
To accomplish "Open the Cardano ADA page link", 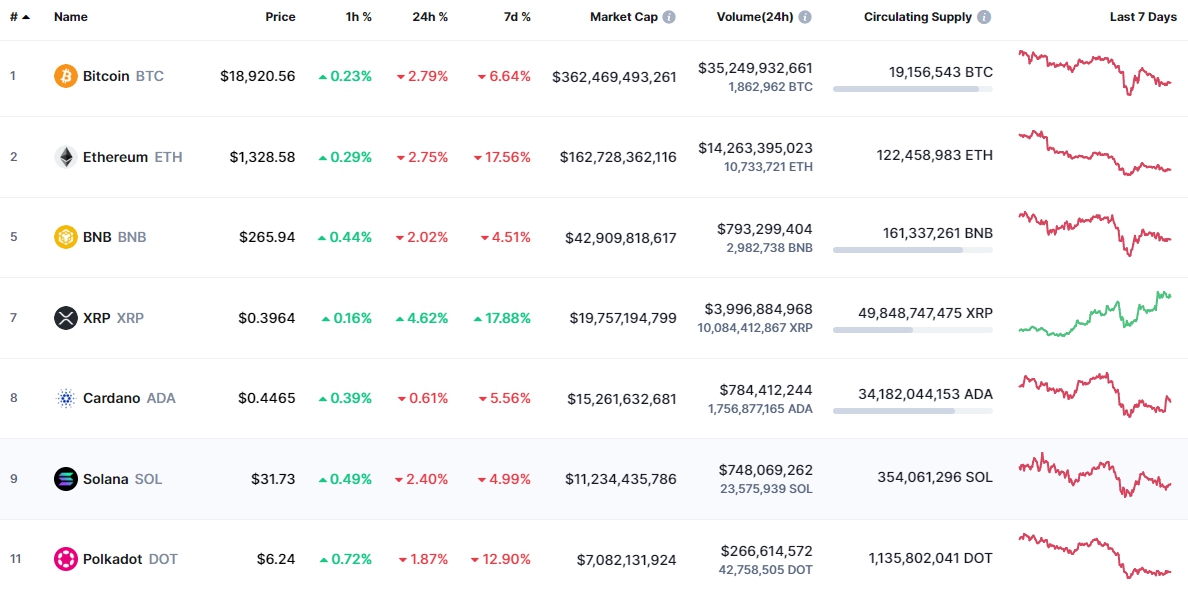I will click(x=114, y=398).
